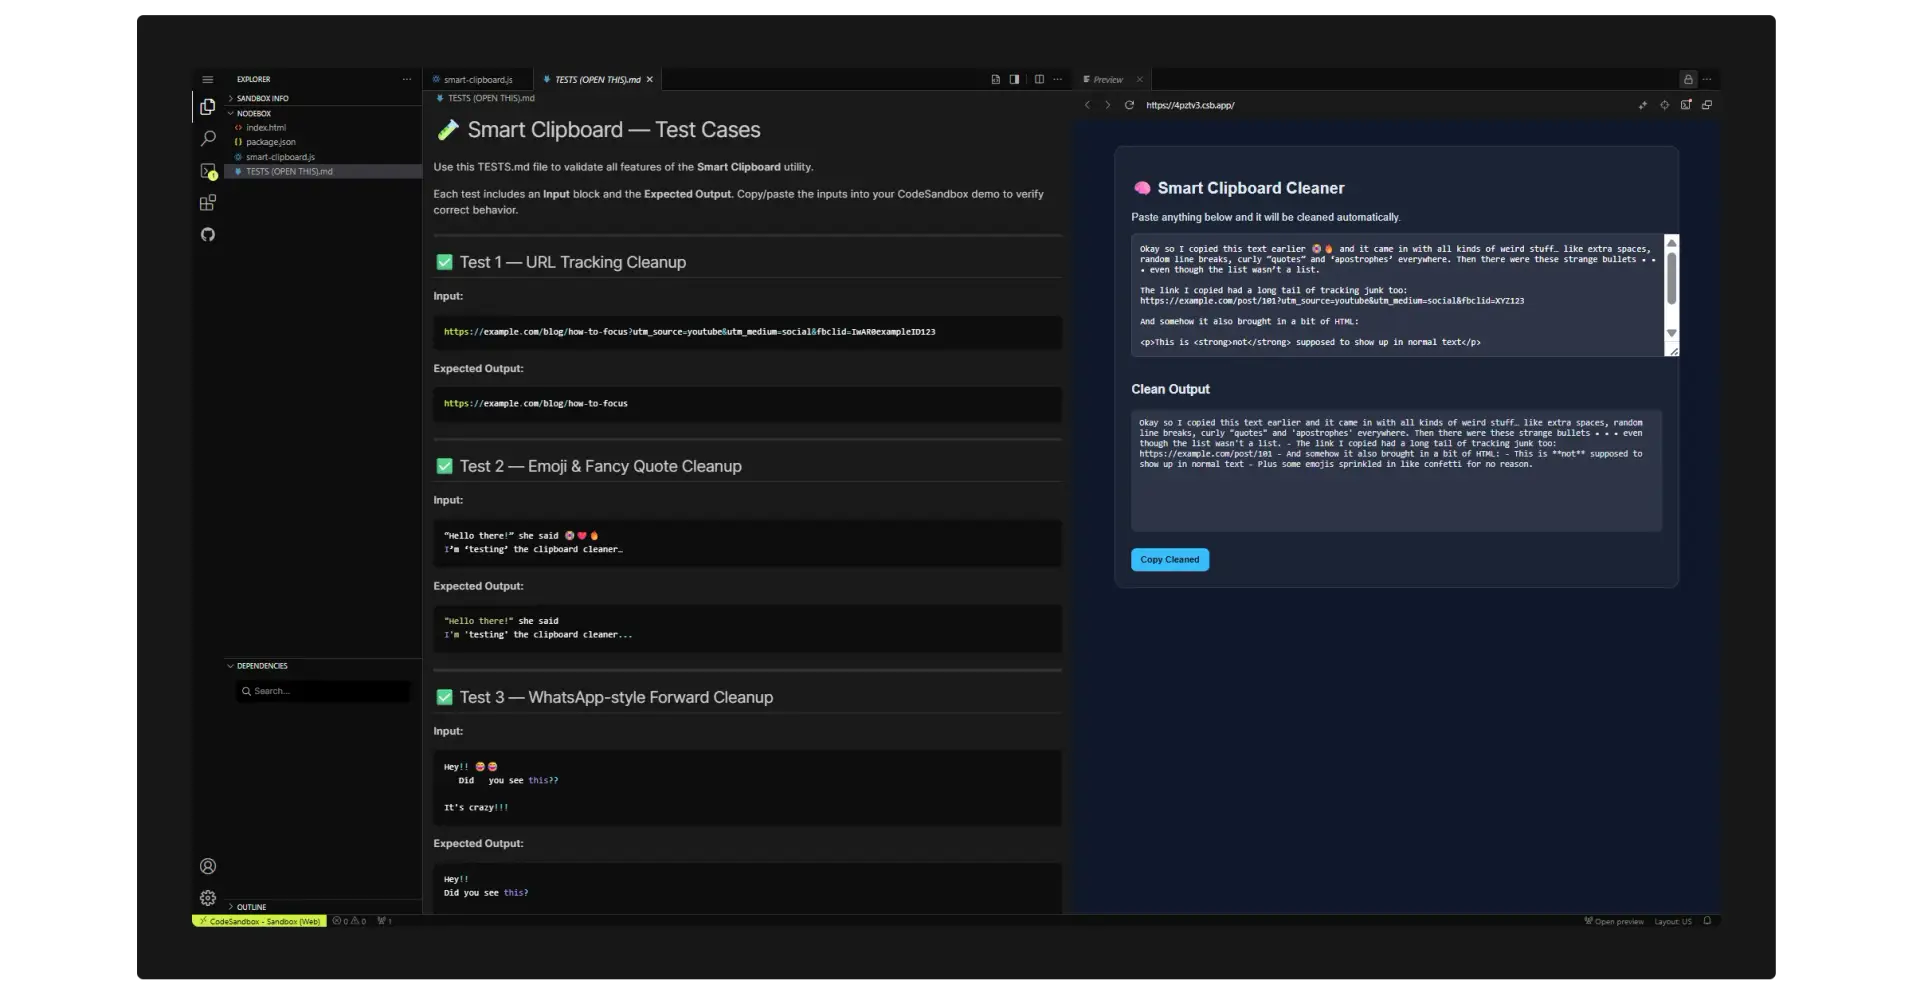1920x1008 pixels.
Task: Click the example.com blog input URL link
Action: (689, 332)
